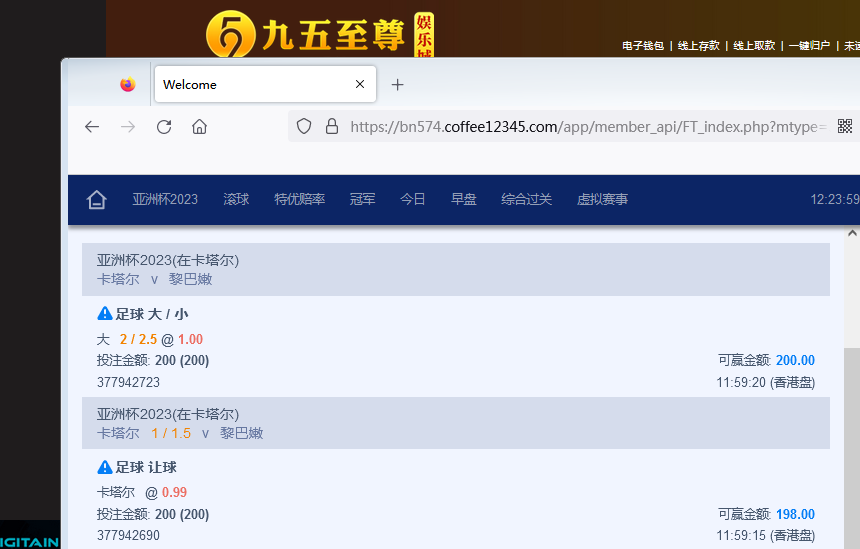Click the home icon in blue navigation bar
Screen dimensions: 860x549
point(97,200)
